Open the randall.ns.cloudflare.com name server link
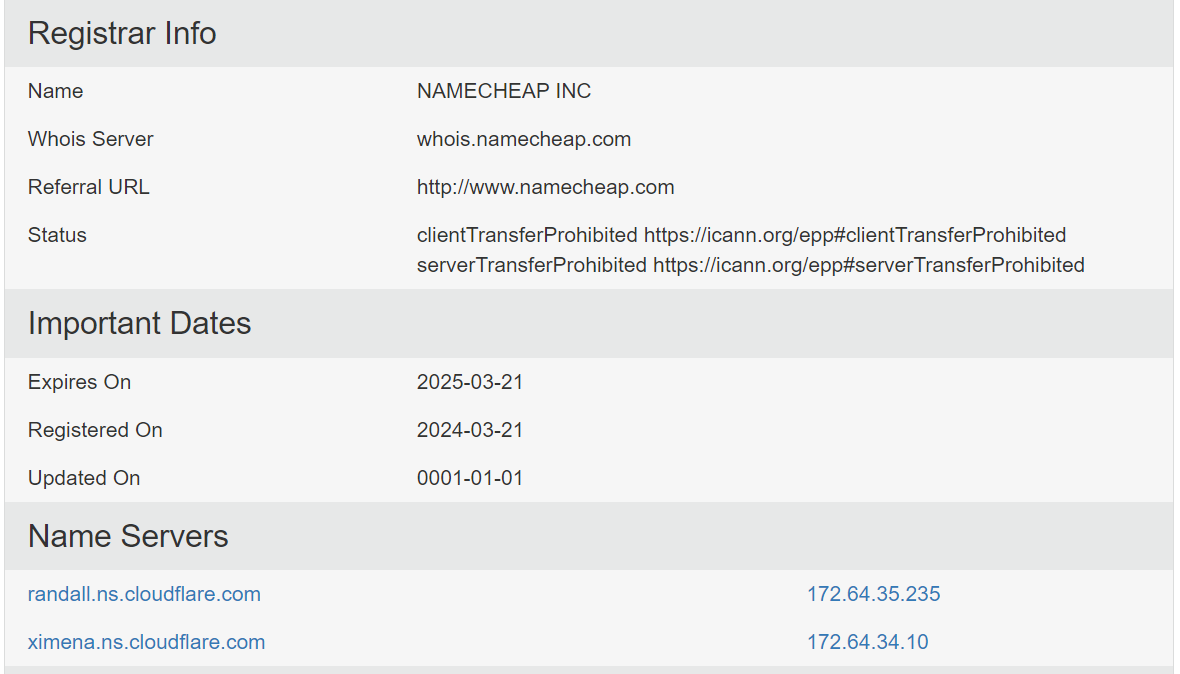 click(144, 594)
